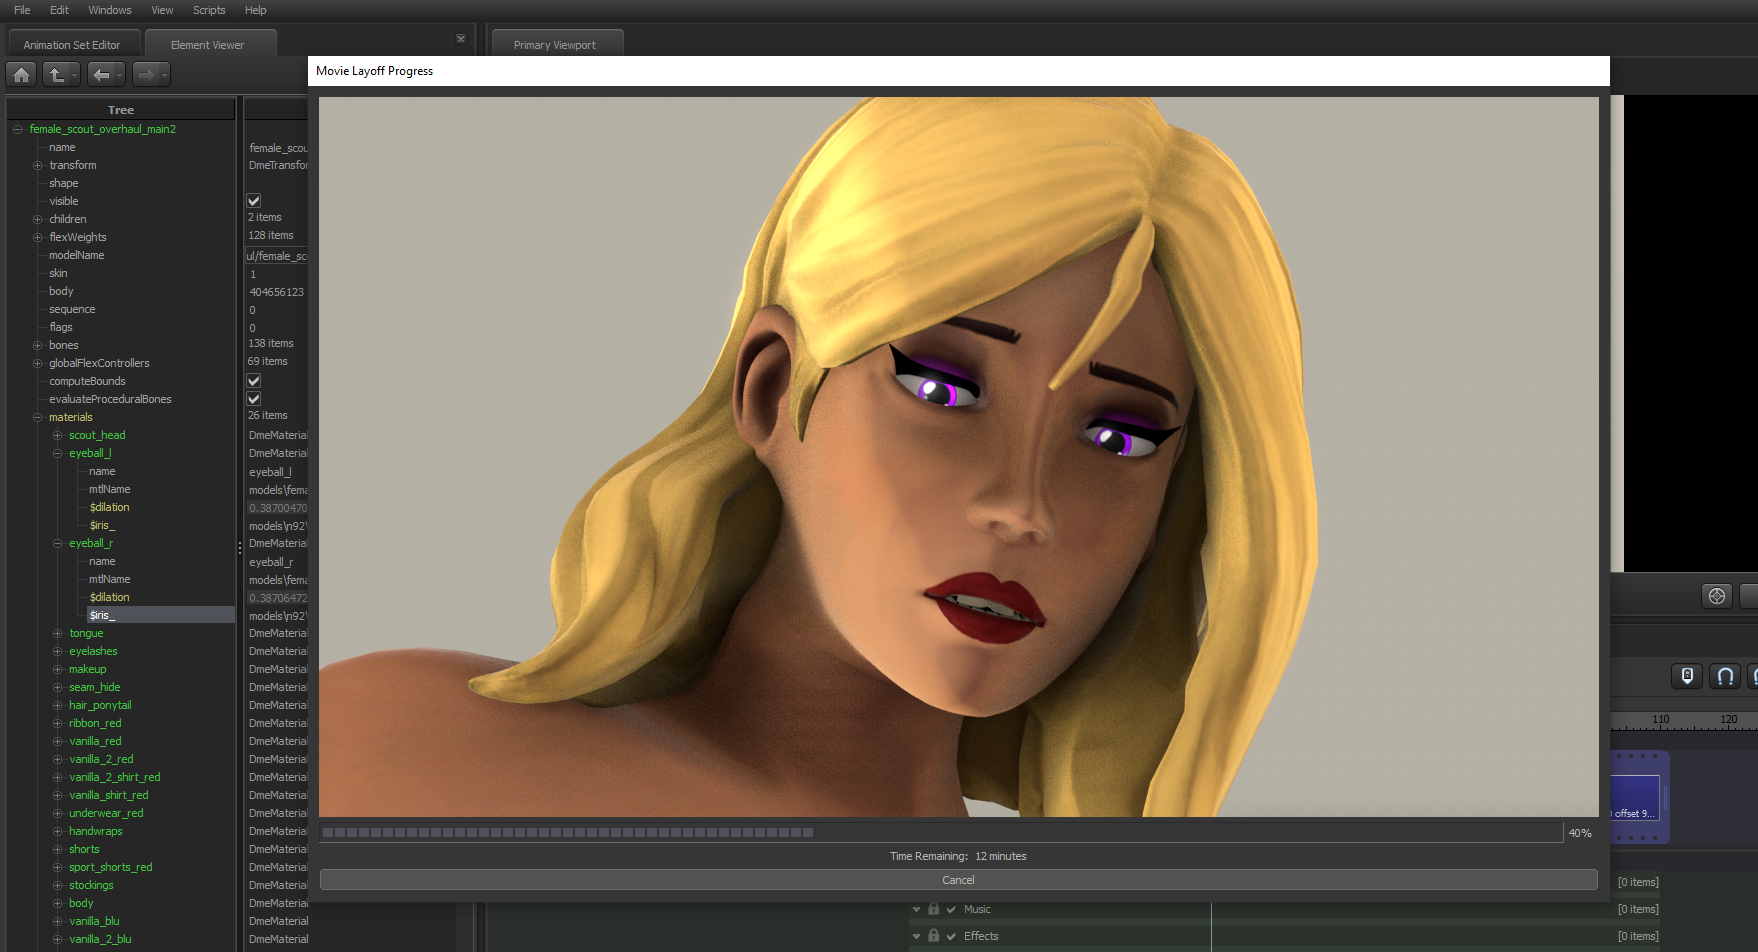Toggle the lock playhead marker icon
This screenshot has height=952, width=1758.
click(1687, 676)
